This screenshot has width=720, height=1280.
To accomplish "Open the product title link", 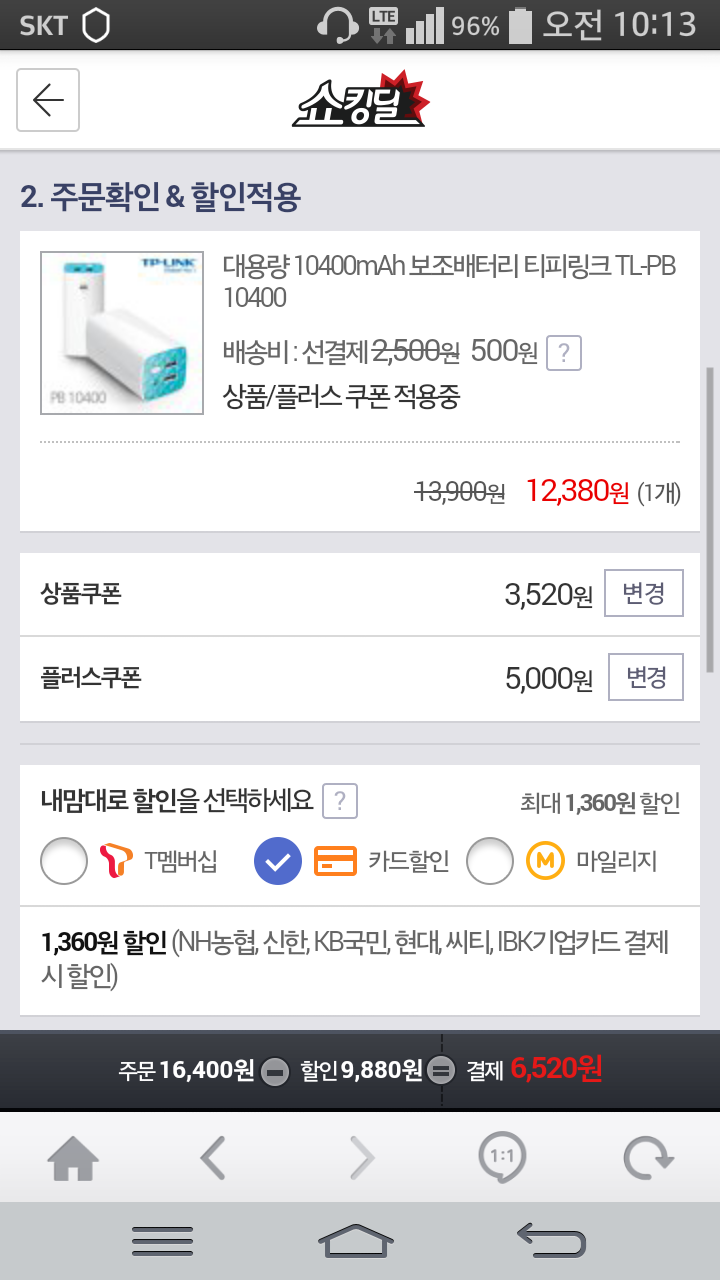I will coord(448,282).
